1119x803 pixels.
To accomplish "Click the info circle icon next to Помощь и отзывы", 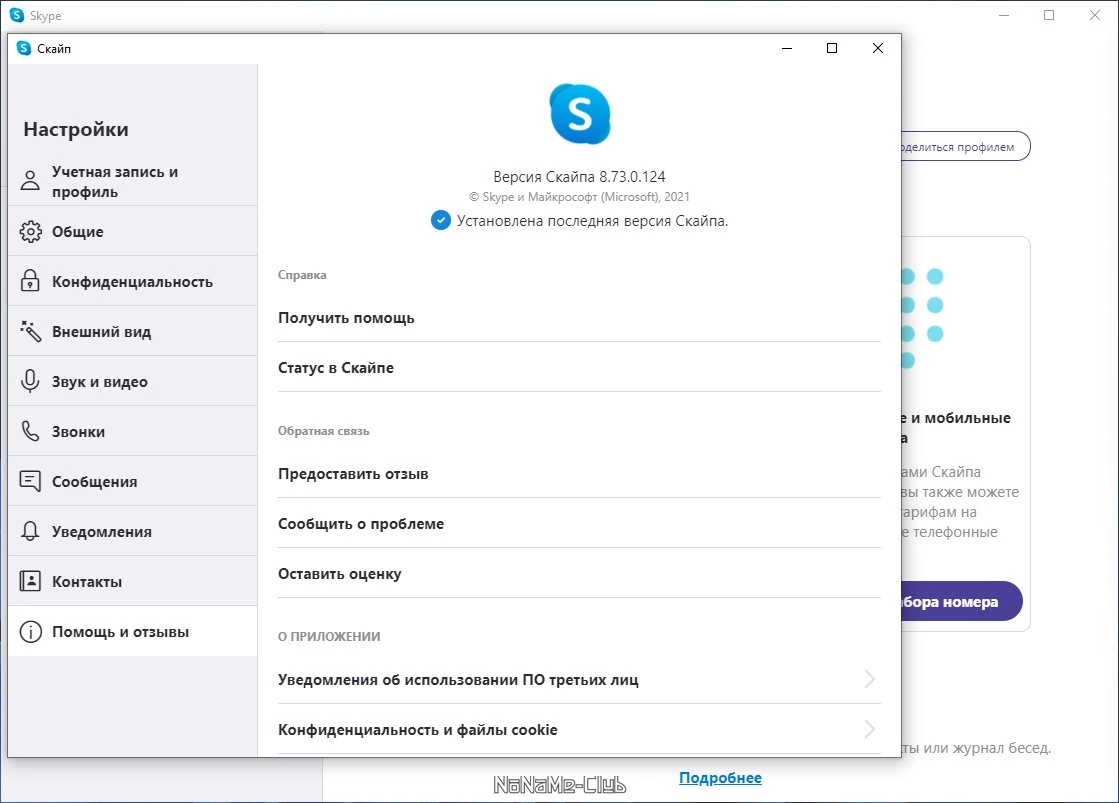I will click(x=30, y=632).
